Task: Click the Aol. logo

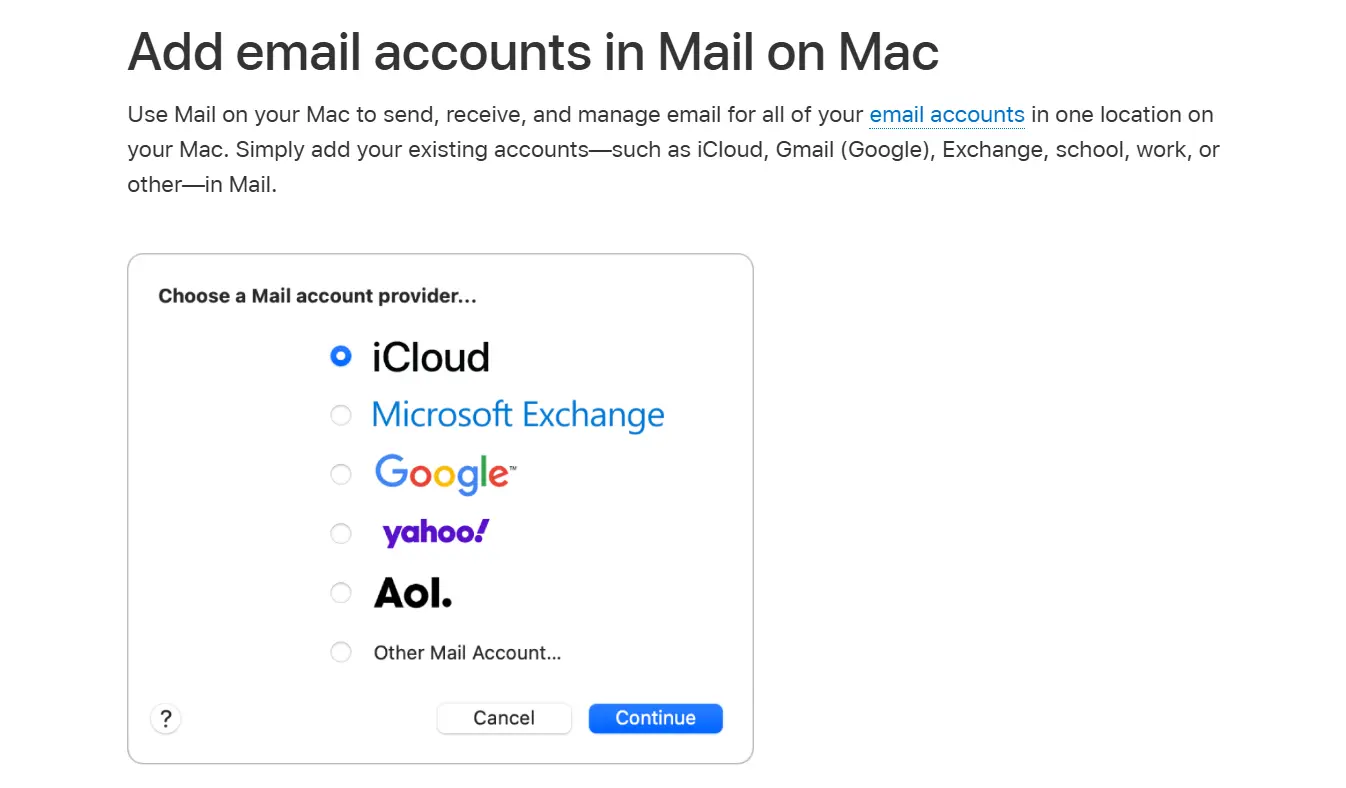Action: (412, 592)
